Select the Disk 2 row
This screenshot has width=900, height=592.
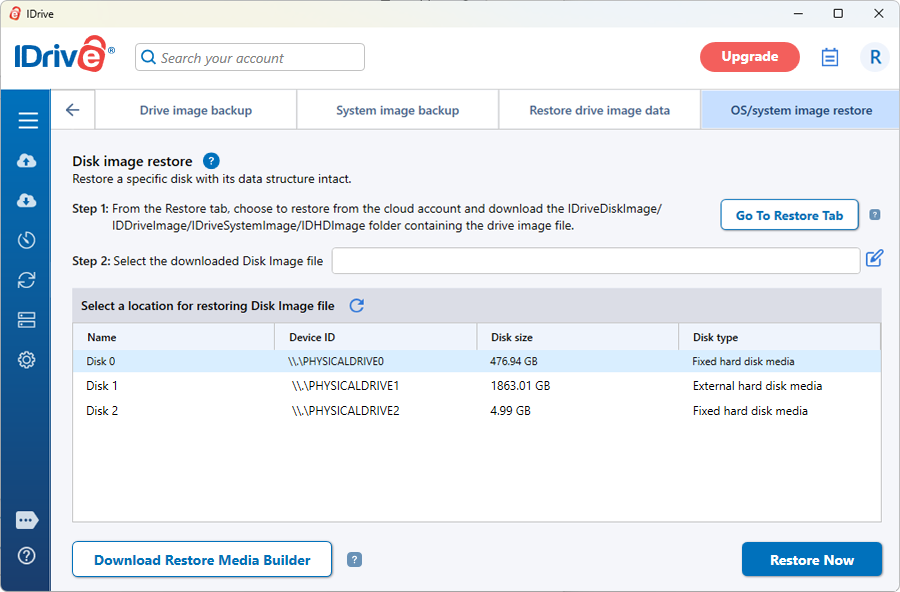click(477, 411)
